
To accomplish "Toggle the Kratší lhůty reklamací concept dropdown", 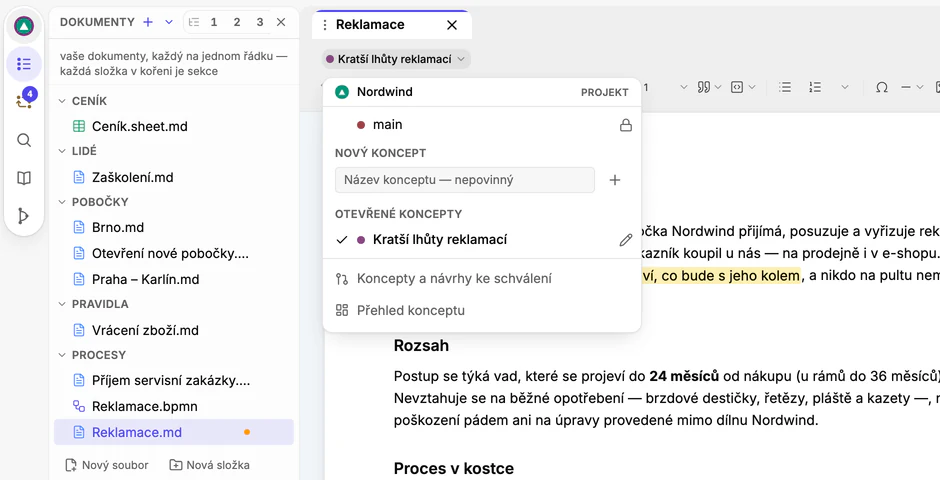I will tap(396, 59).
